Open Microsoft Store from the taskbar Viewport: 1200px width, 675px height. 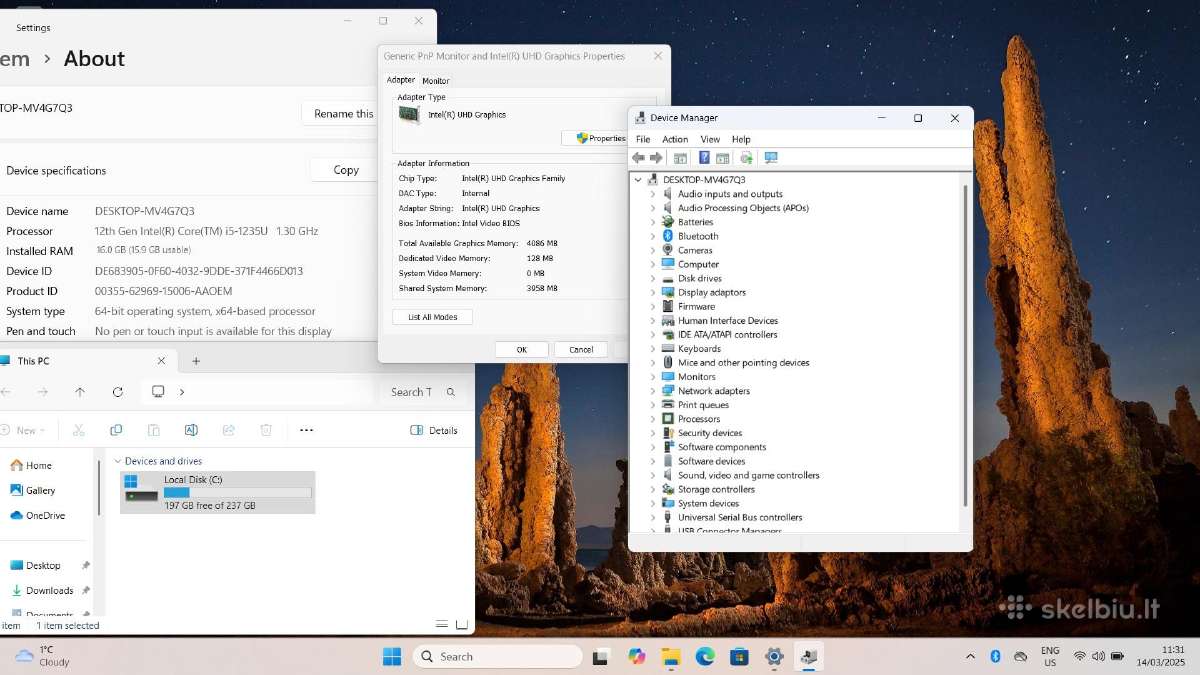coord(739,656)
